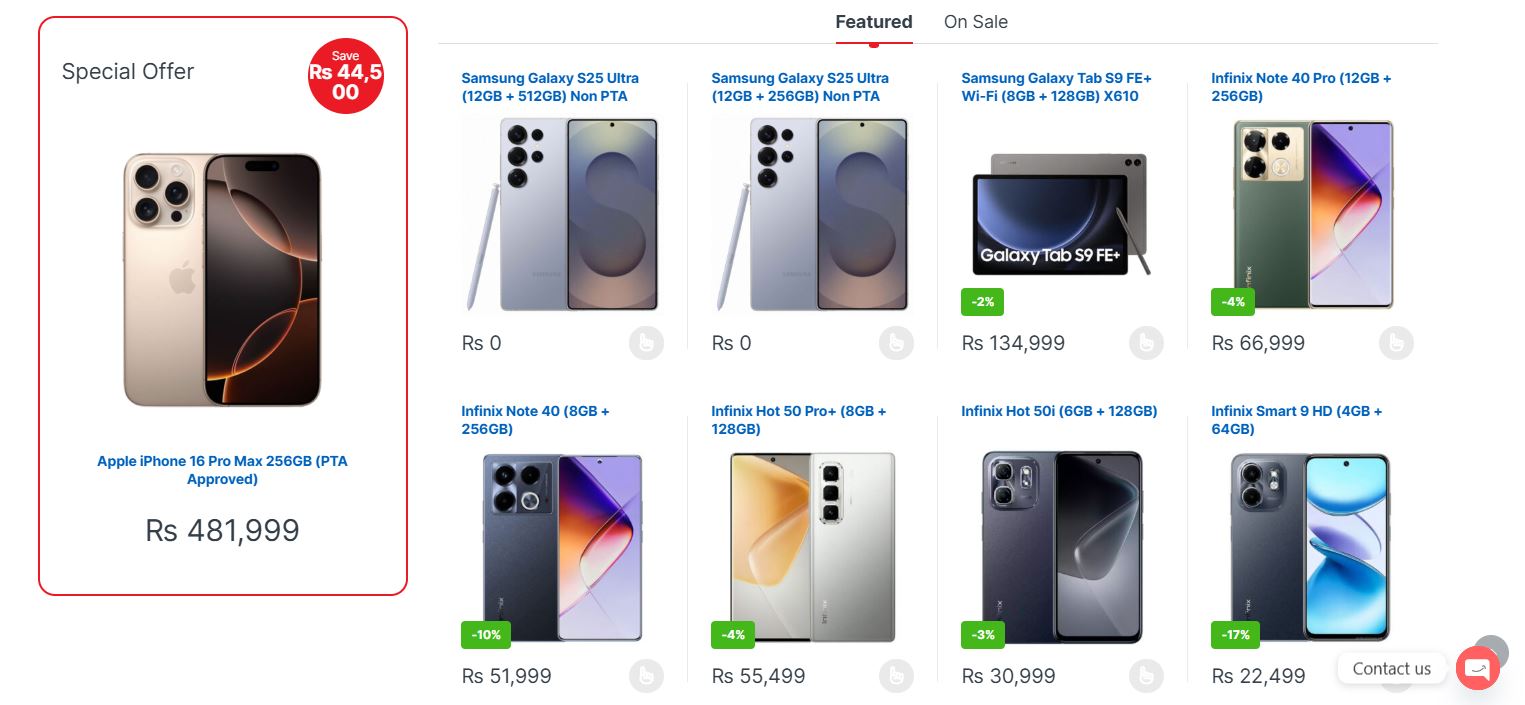Open the Infinix Note 40 Pro product image
Image resolution: width=1525 pixels, height=705 pixels.
click(x=1312, y=215)
